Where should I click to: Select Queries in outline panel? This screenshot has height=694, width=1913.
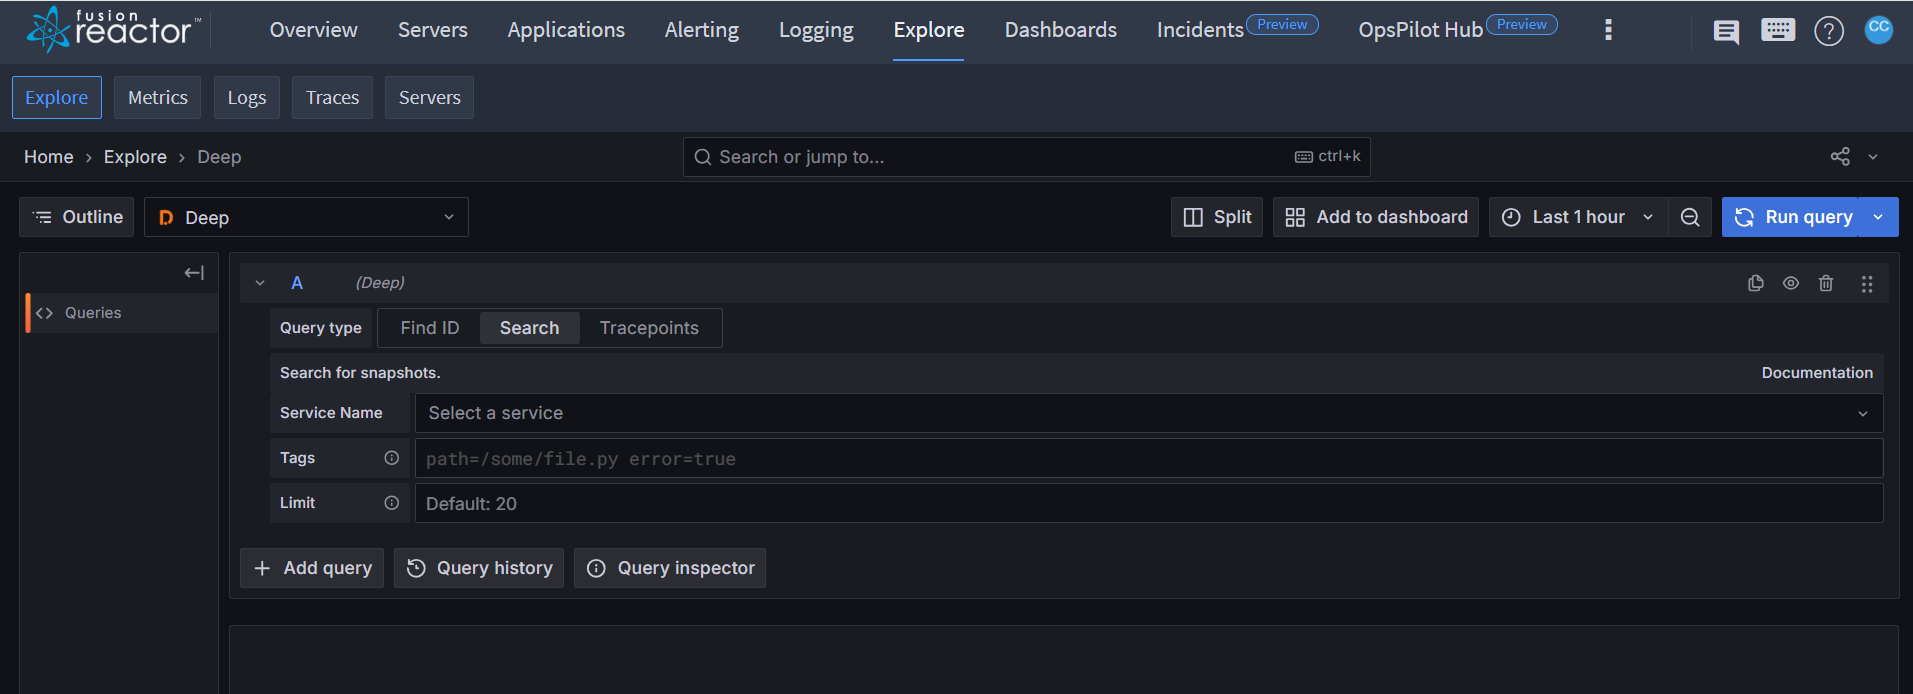click(x=122, y=313)
